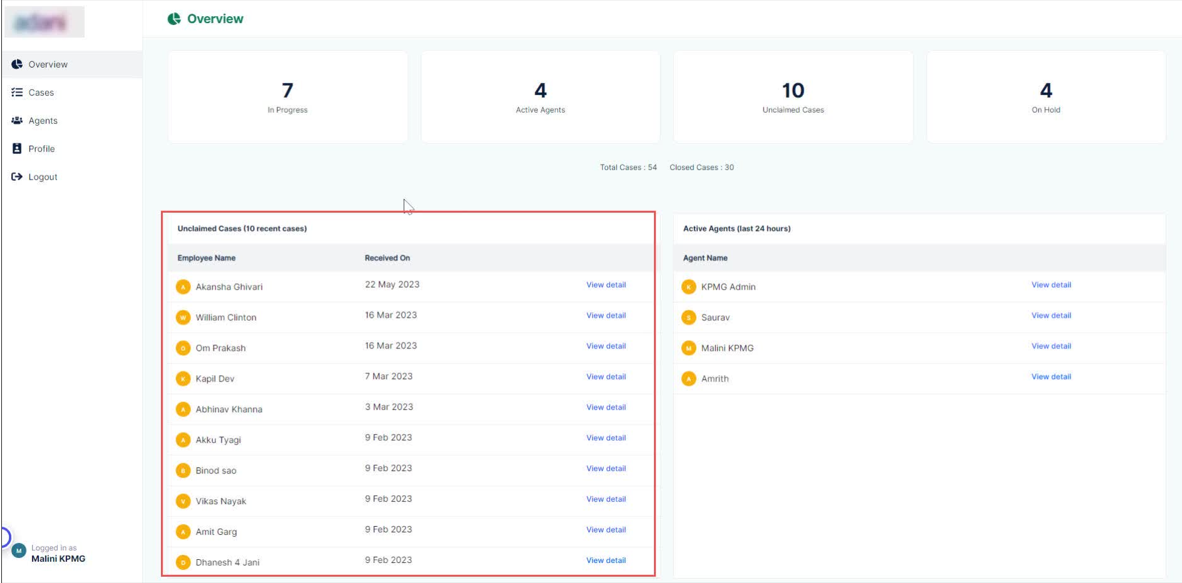Click Binod sao's avatar icon

click(182, 471)
